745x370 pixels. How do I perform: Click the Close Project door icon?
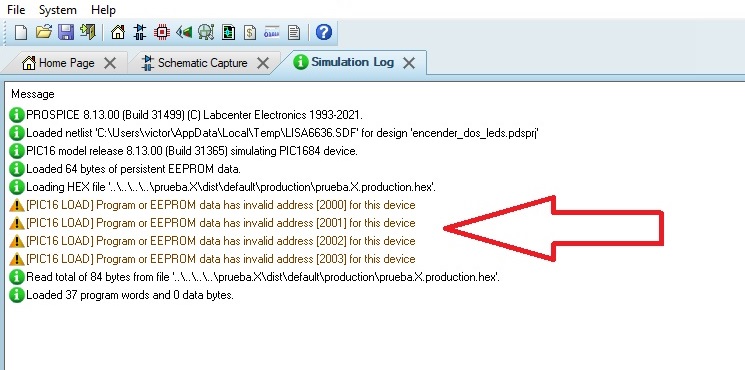coord(88,32)
